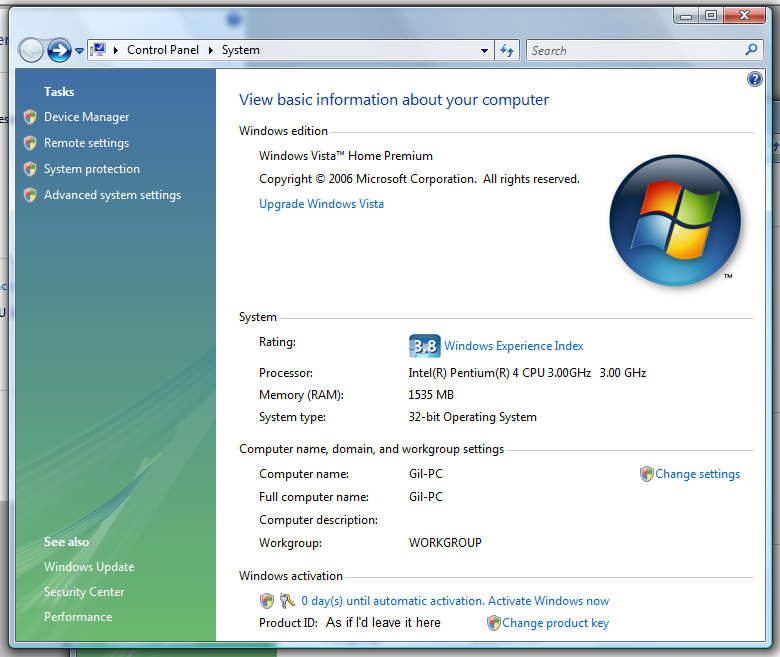This screenshot has width=780, height=657.
Task: Click the View basic information heading
Action: pyautogui.click(x=394, y=100)
